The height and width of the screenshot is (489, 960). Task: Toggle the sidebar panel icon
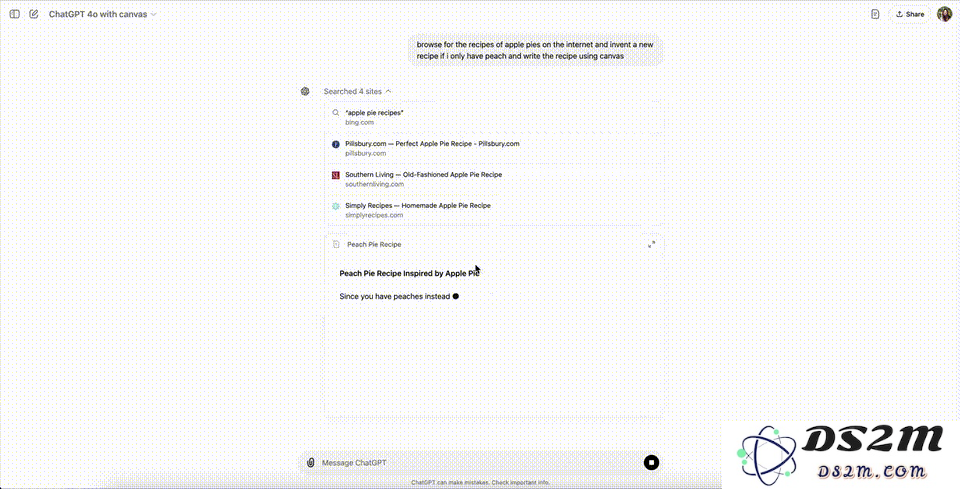[15, 14]
